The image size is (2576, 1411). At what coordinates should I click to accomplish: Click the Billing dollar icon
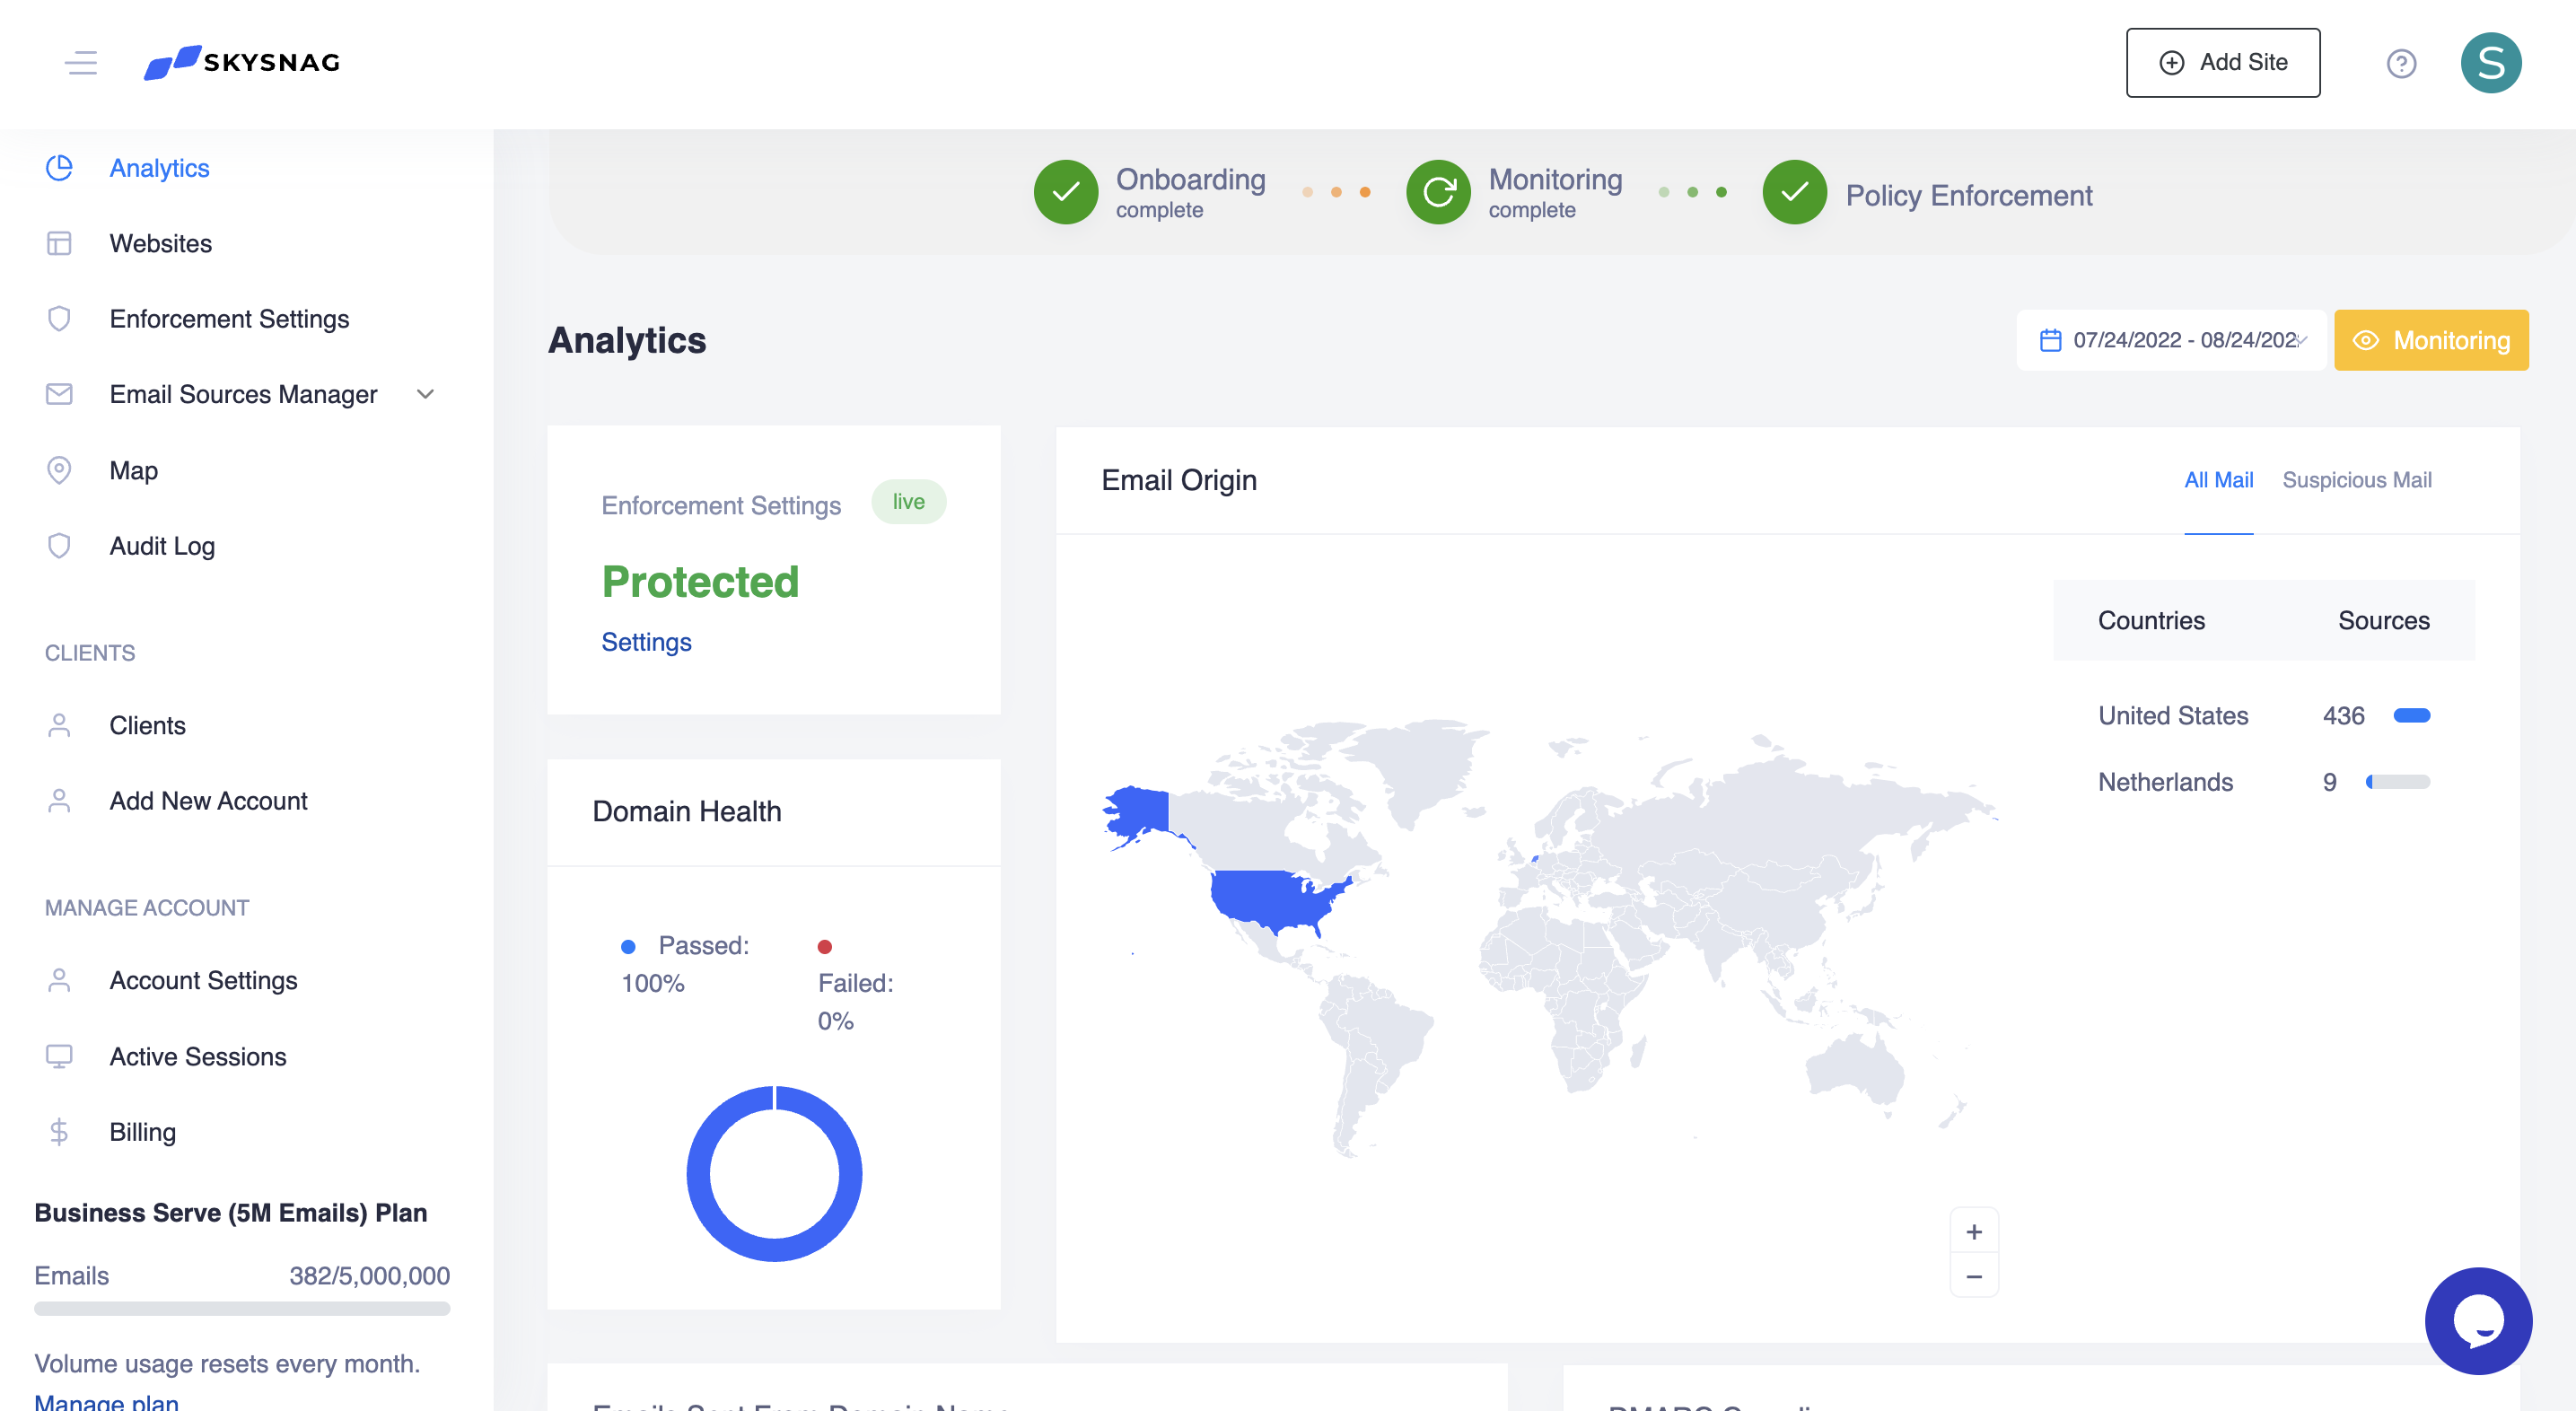click(x=59, y=1131)
